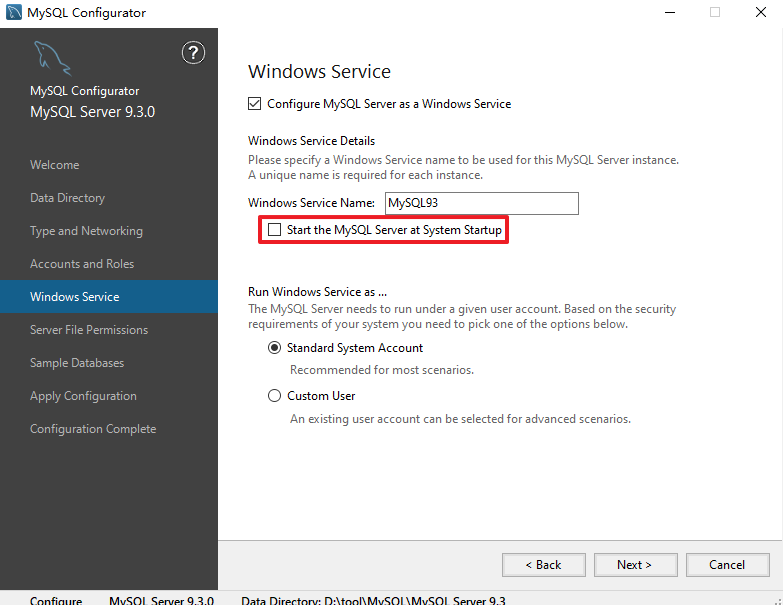Screen dimensions: 783x605
Task: Select the Windows Service step in sidebar
Action: click(109, 297)
